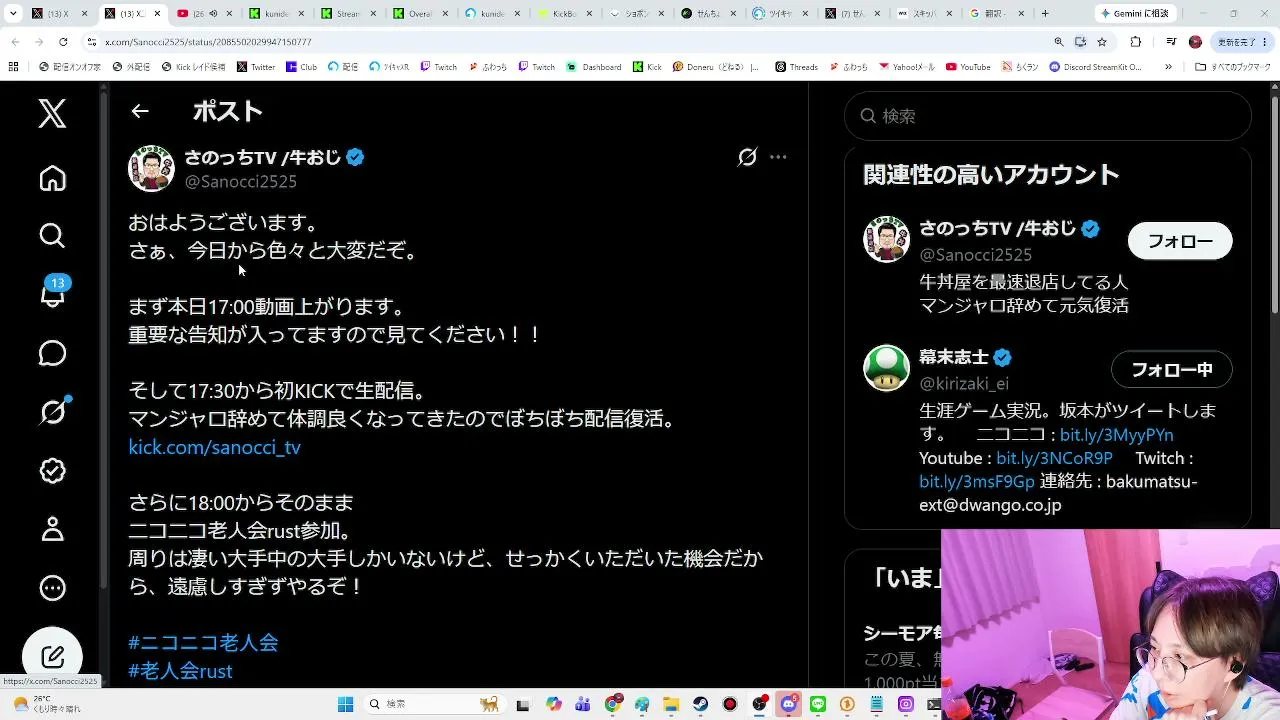Open さのっちTV author avatar on the post
This screenshot has height=720, width=1280.
tap(151, 168)
